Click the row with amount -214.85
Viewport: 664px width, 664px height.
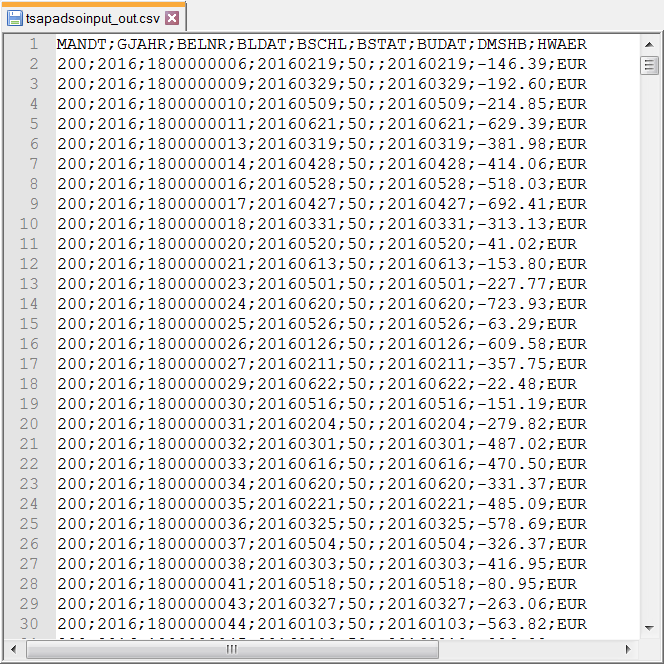point(322,104)
